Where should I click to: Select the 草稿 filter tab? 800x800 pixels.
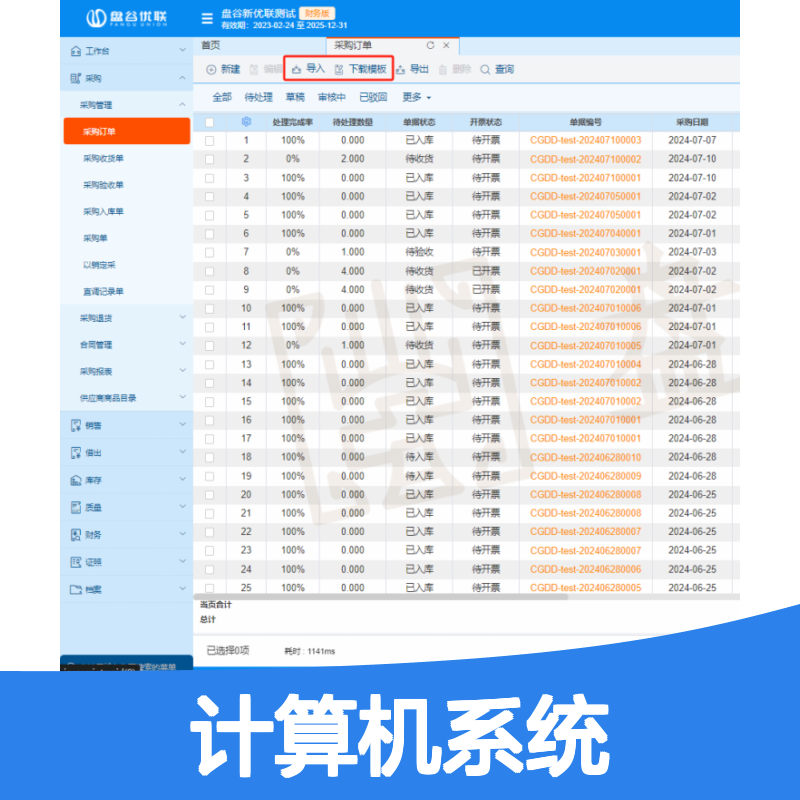click(295, 97)
